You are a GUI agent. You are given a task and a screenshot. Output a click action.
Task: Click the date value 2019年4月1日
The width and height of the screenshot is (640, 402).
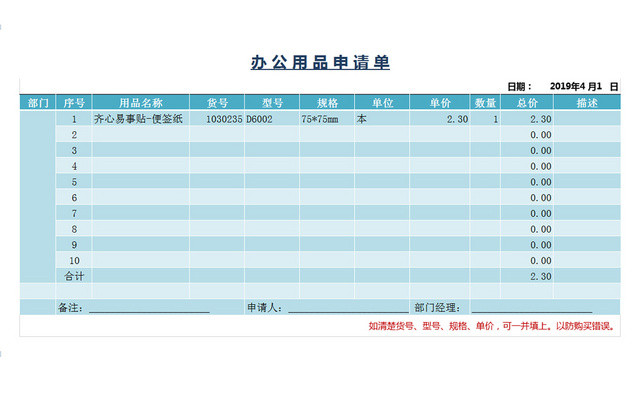click(x=584, y=87)
